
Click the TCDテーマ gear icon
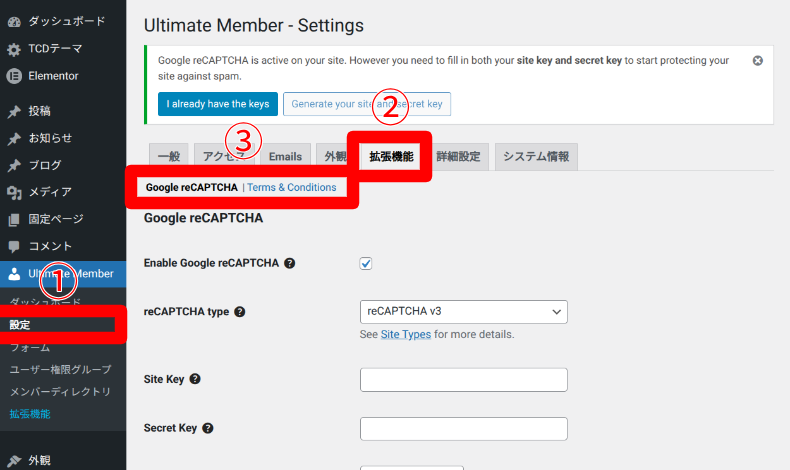pyautogui.click(x=14, y=49)
